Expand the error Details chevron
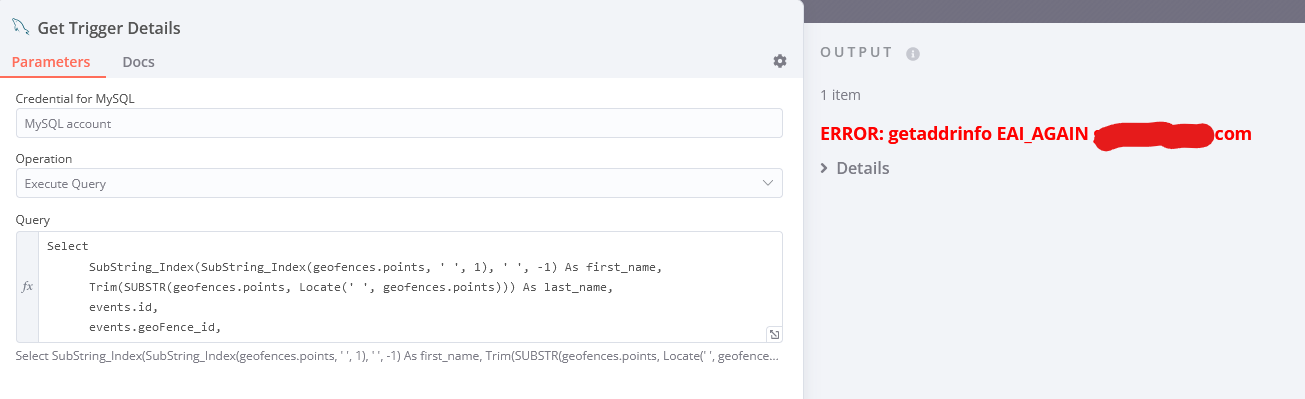Viewport: 1305px width, 399px height. point(824,168)
